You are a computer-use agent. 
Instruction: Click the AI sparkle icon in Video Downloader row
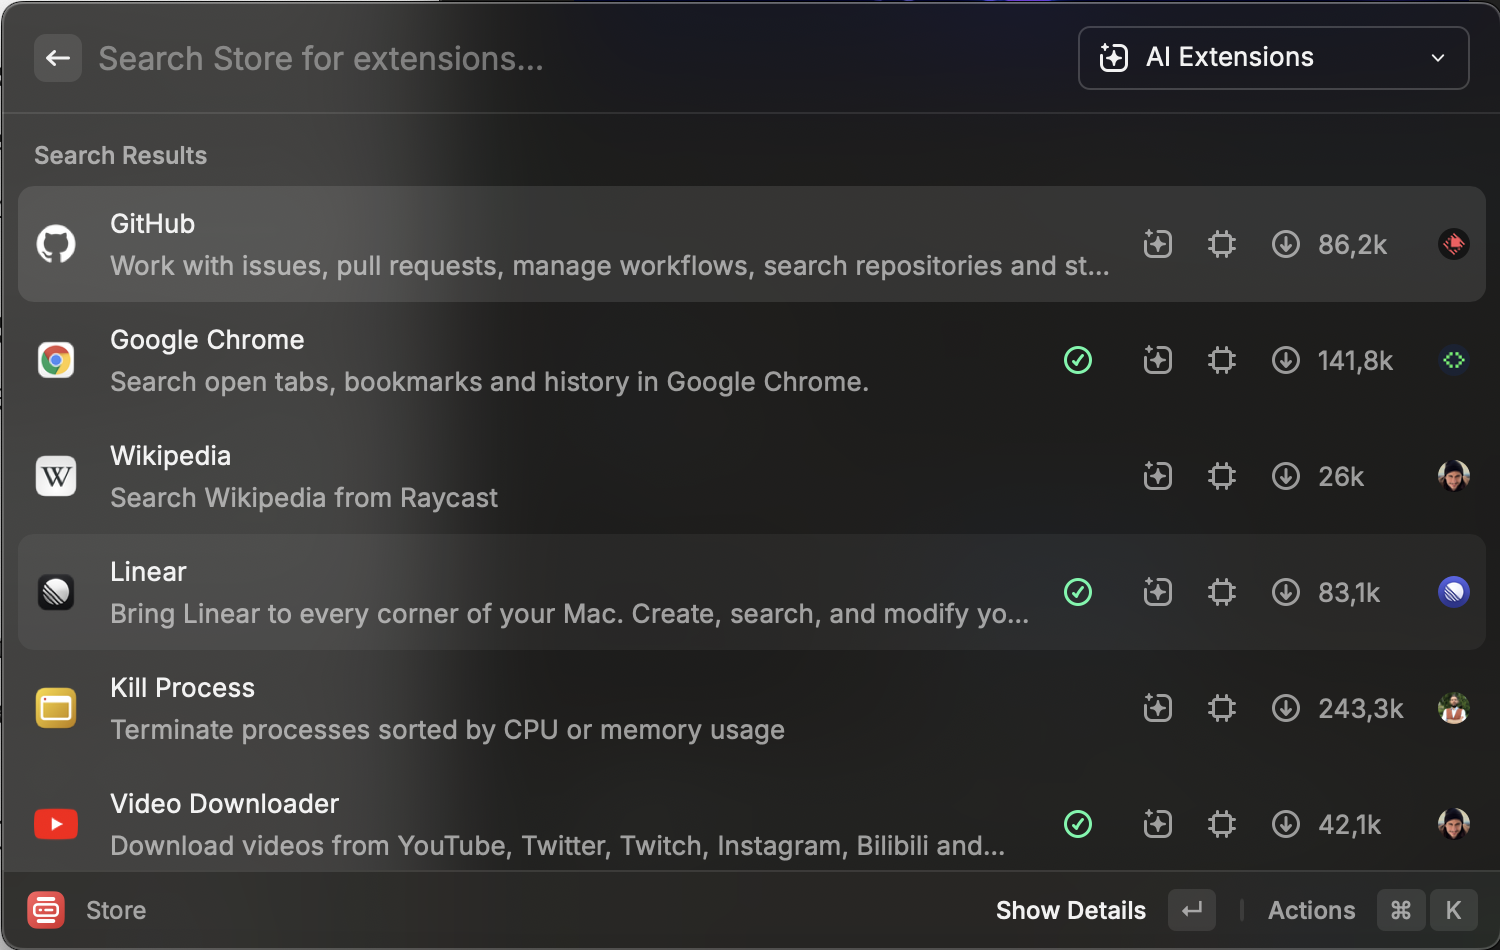click(x=1158, y=824)
